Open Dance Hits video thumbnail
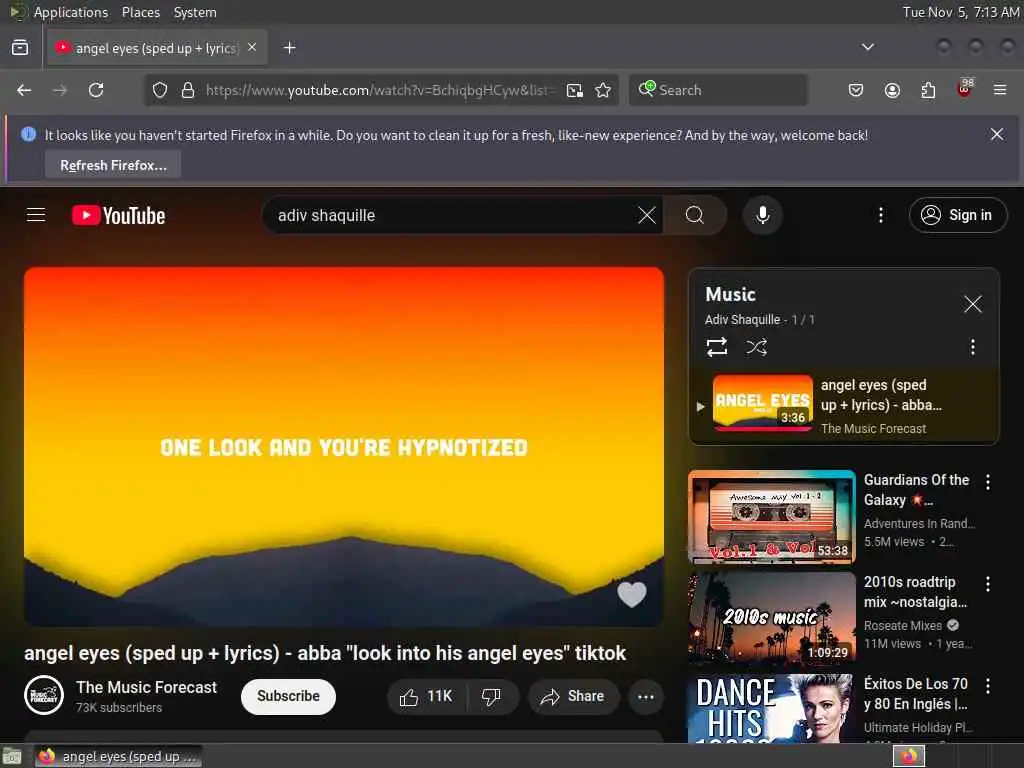The image size is (1024, 768). pos(771,709)
